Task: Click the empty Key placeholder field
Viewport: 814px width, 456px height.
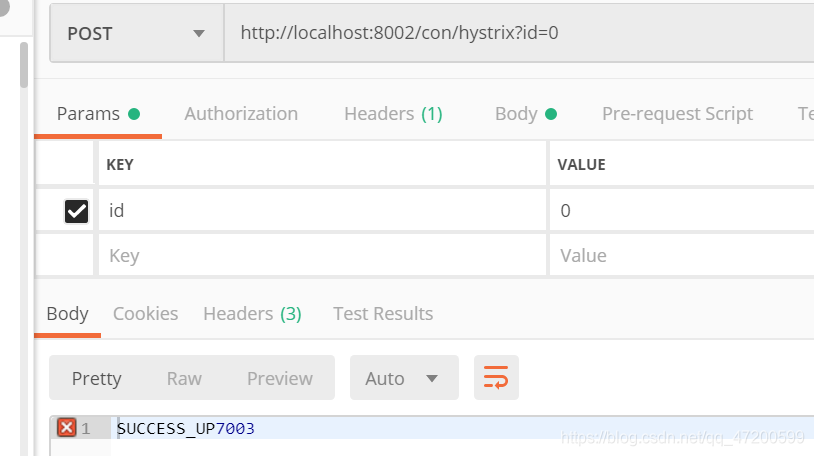Action: (x=322, y=255)
